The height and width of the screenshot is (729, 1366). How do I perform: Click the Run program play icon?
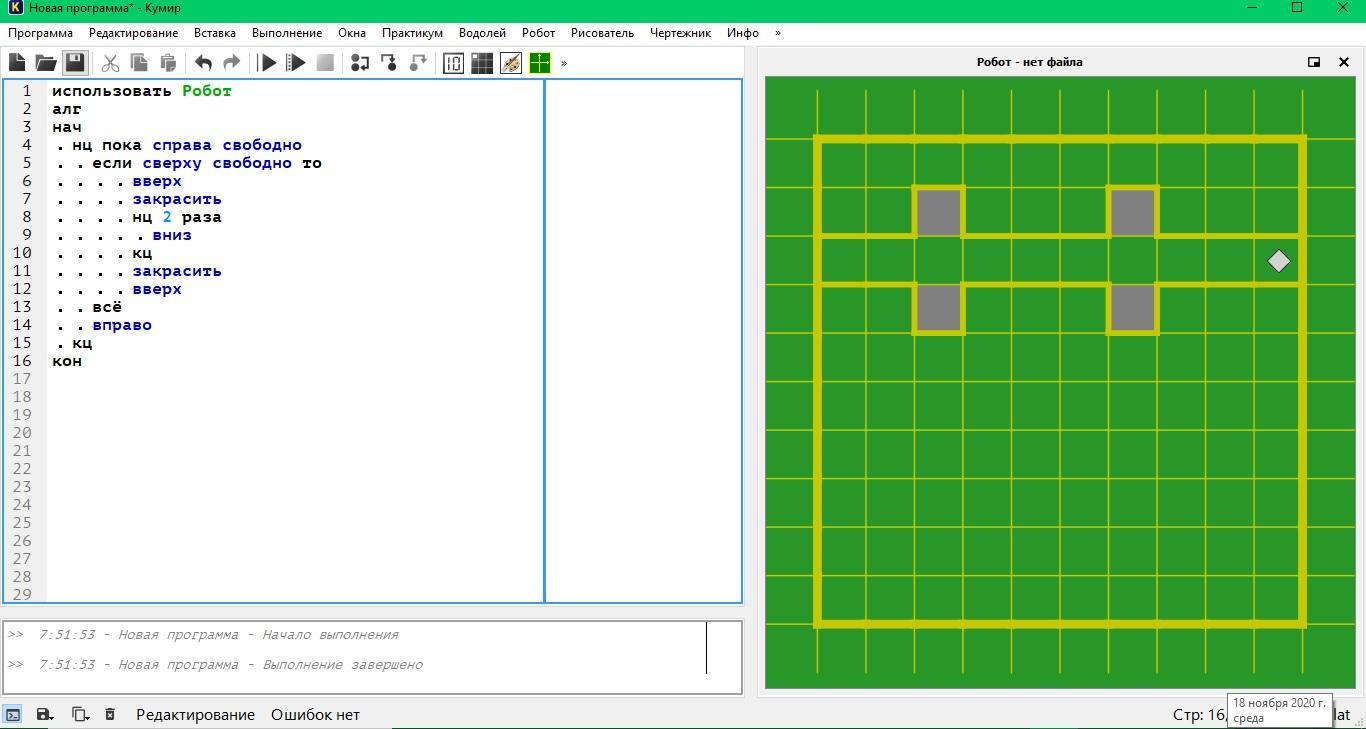click(267, 63)
